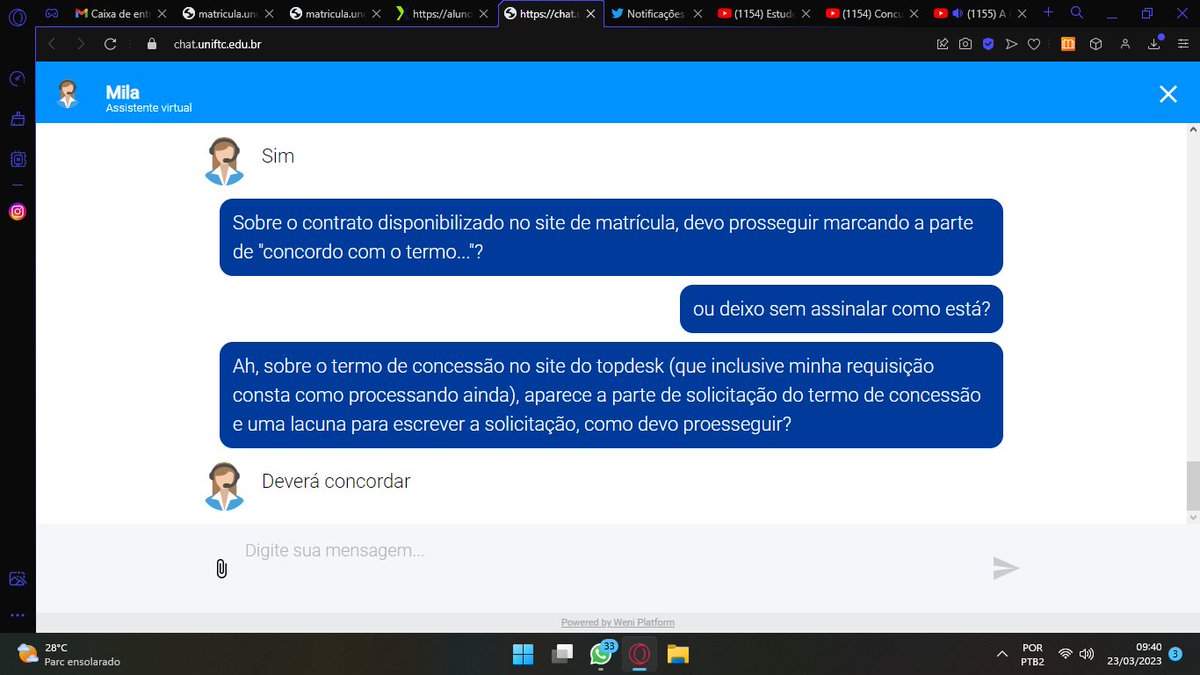Open the GX Corner gamepad icon

tap(52, 14)
